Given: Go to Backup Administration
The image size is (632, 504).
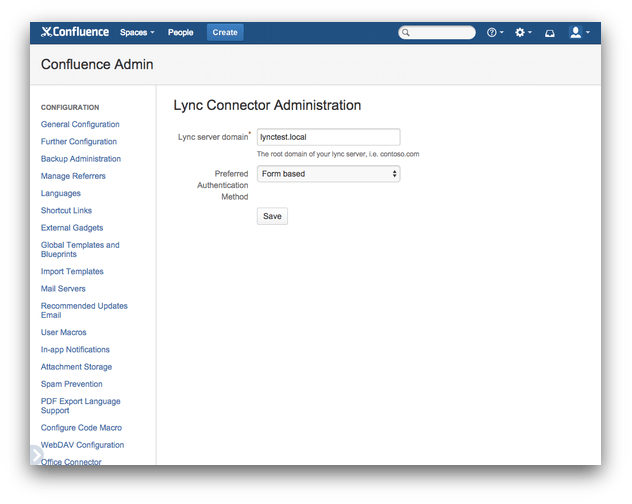Looking at the screenshot, I should coord(81,159).
